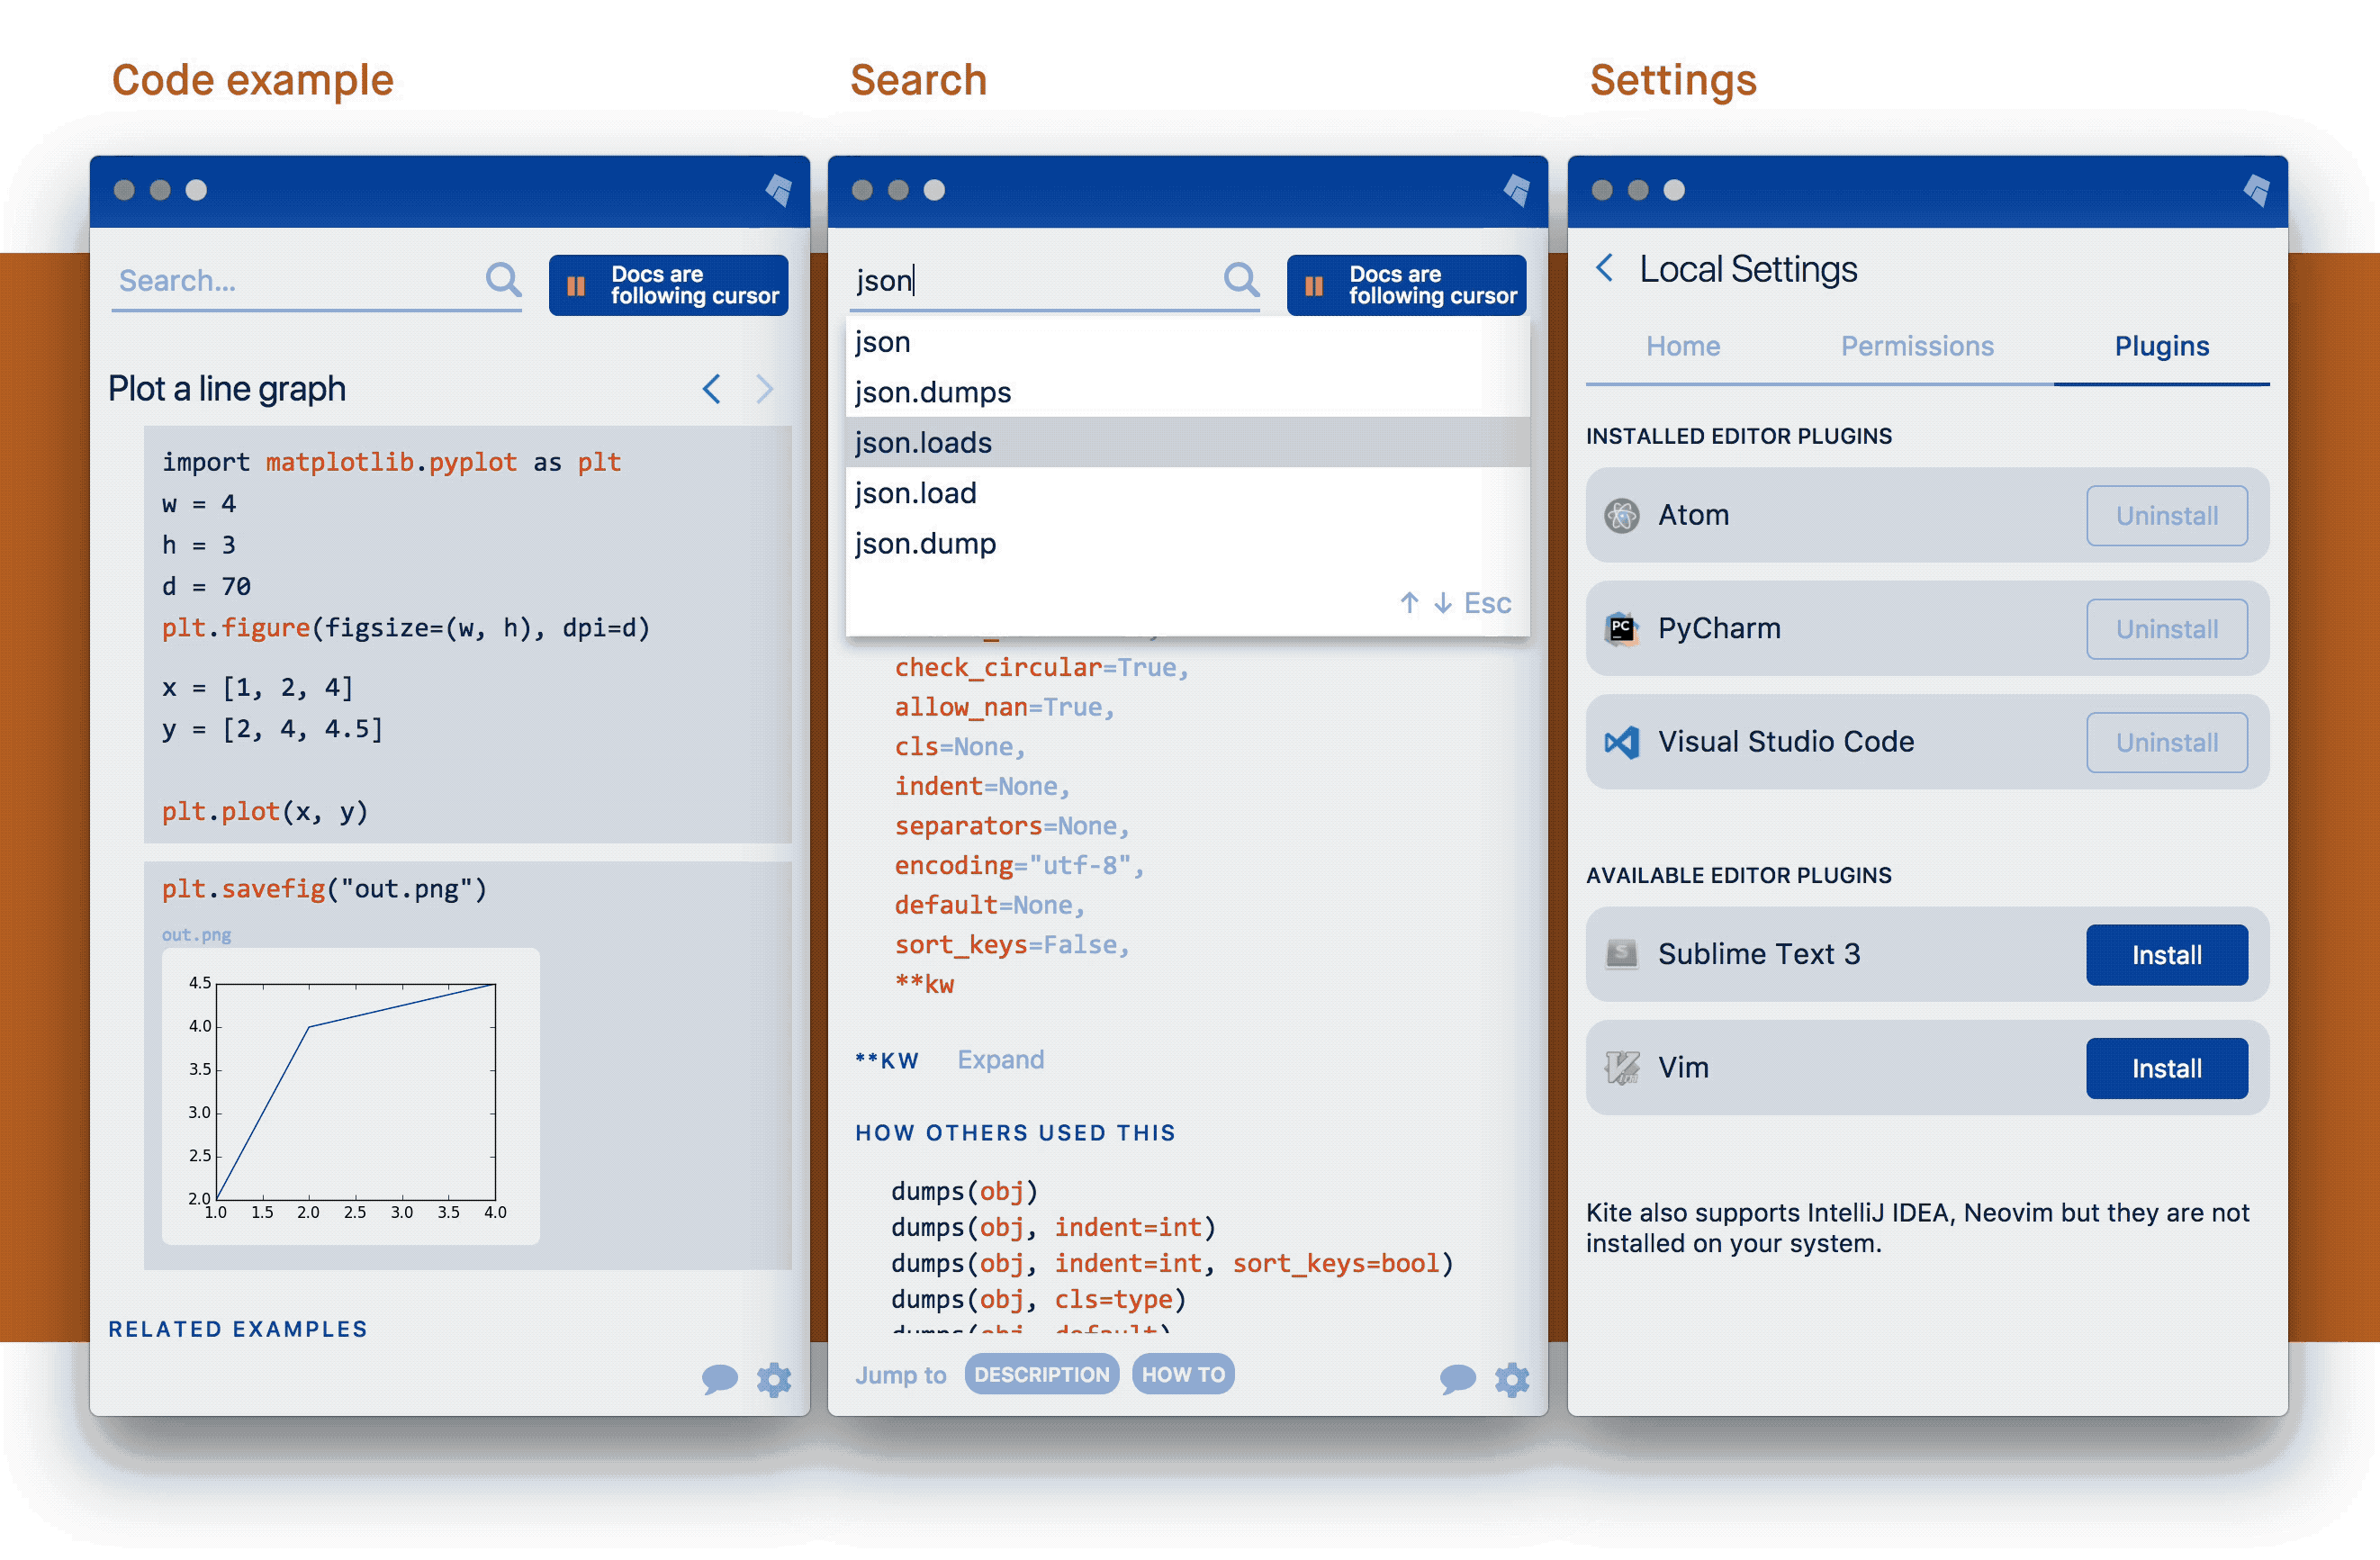Image resolution: width=2380 pixels, height=1560 pixels.
Task: Click the Kite logo in Settings title bar
Action: (x=2256, y=190)
